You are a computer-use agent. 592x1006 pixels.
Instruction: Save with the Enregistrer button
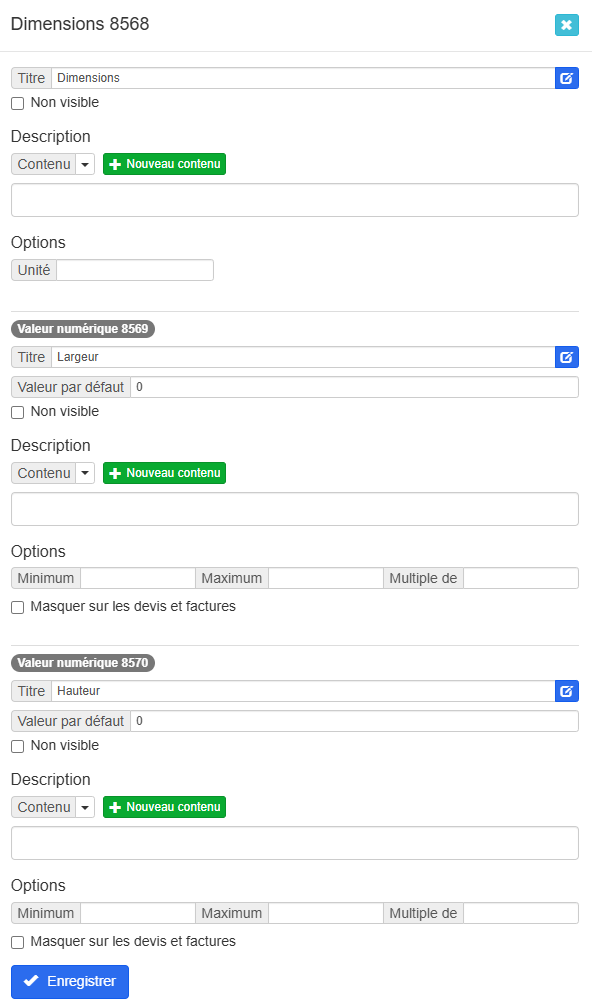tap(70, 982)
